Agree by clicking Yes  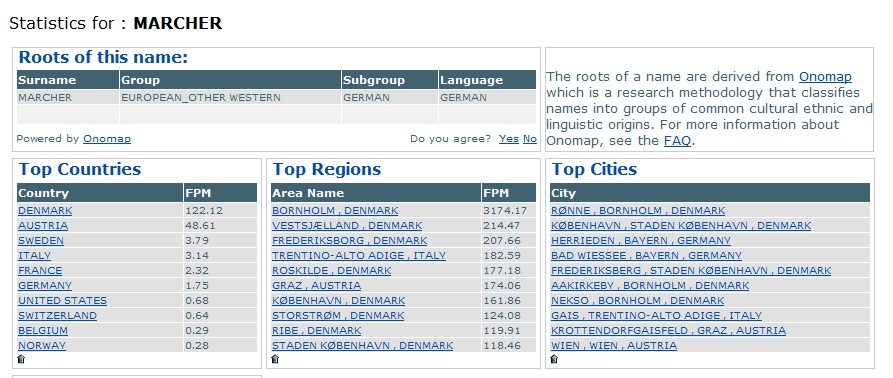click(509, 138)
